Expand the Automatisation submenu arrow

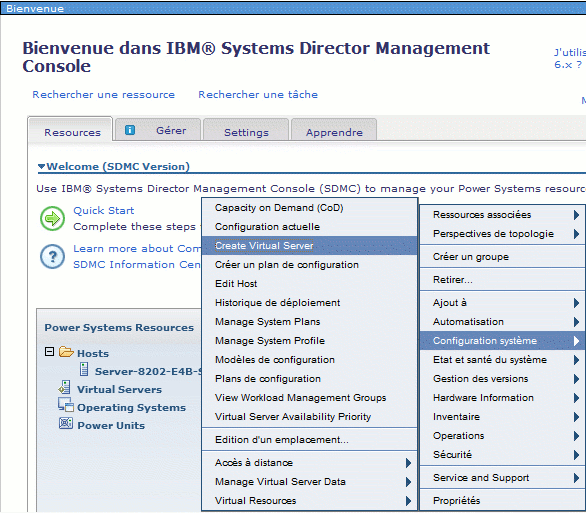576,322
